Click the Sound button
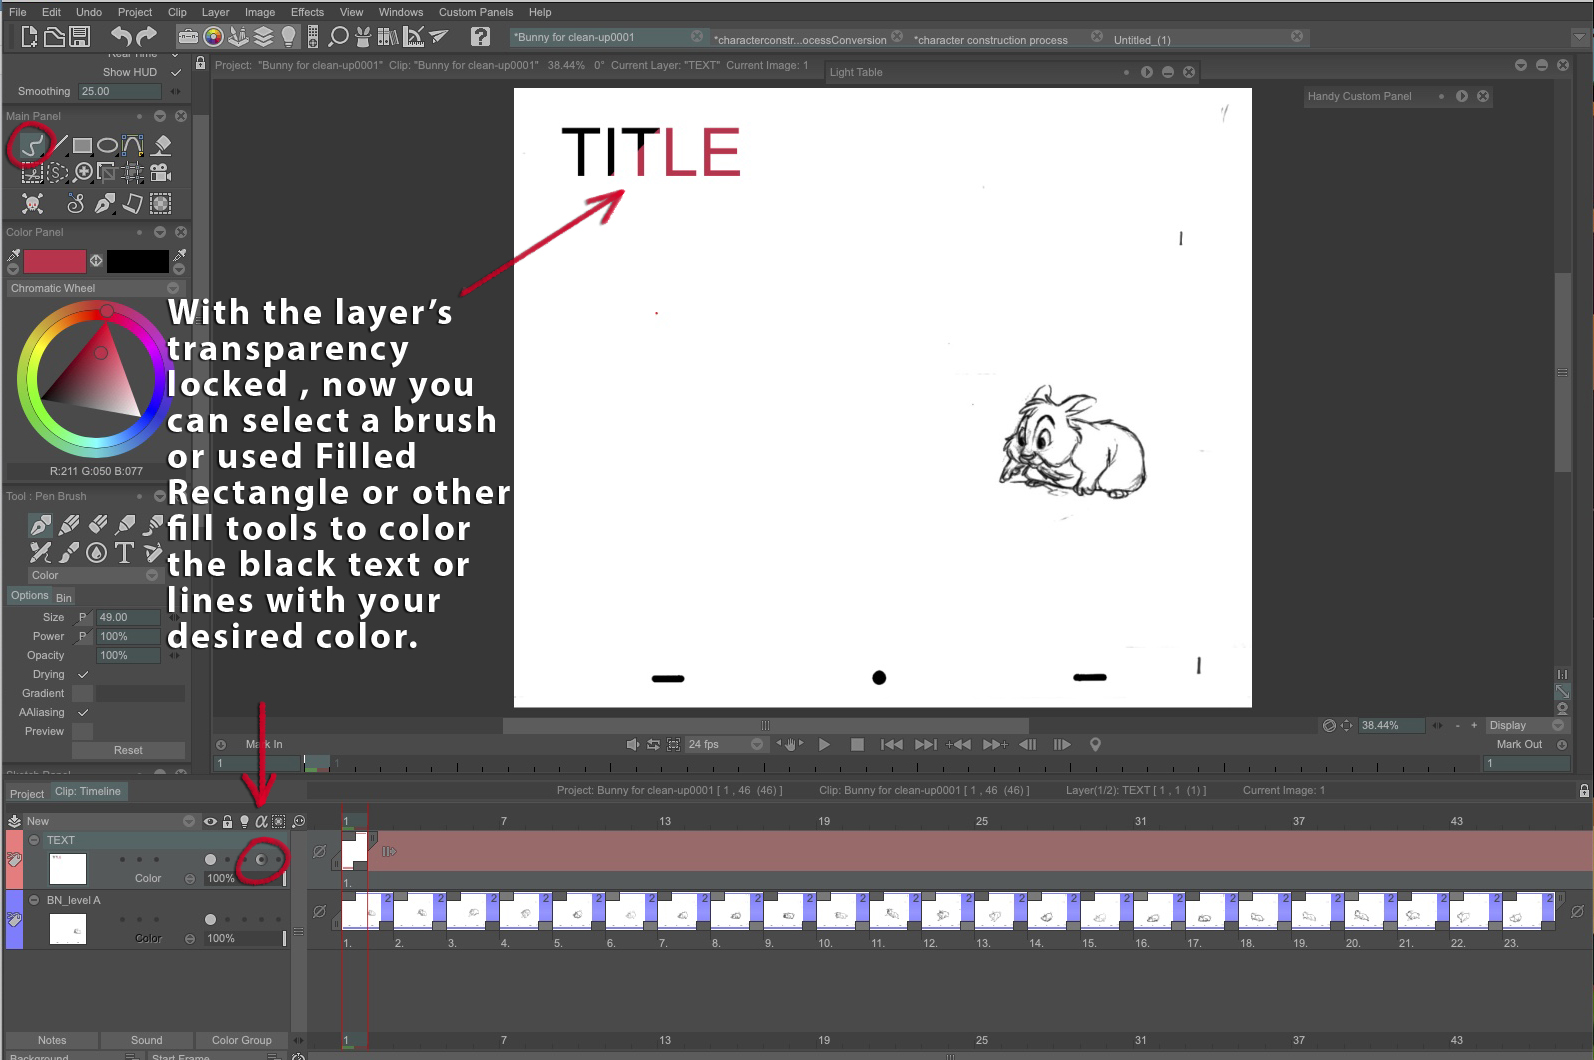The height and width of the screenshot is (1060, 1594). 146,1040
